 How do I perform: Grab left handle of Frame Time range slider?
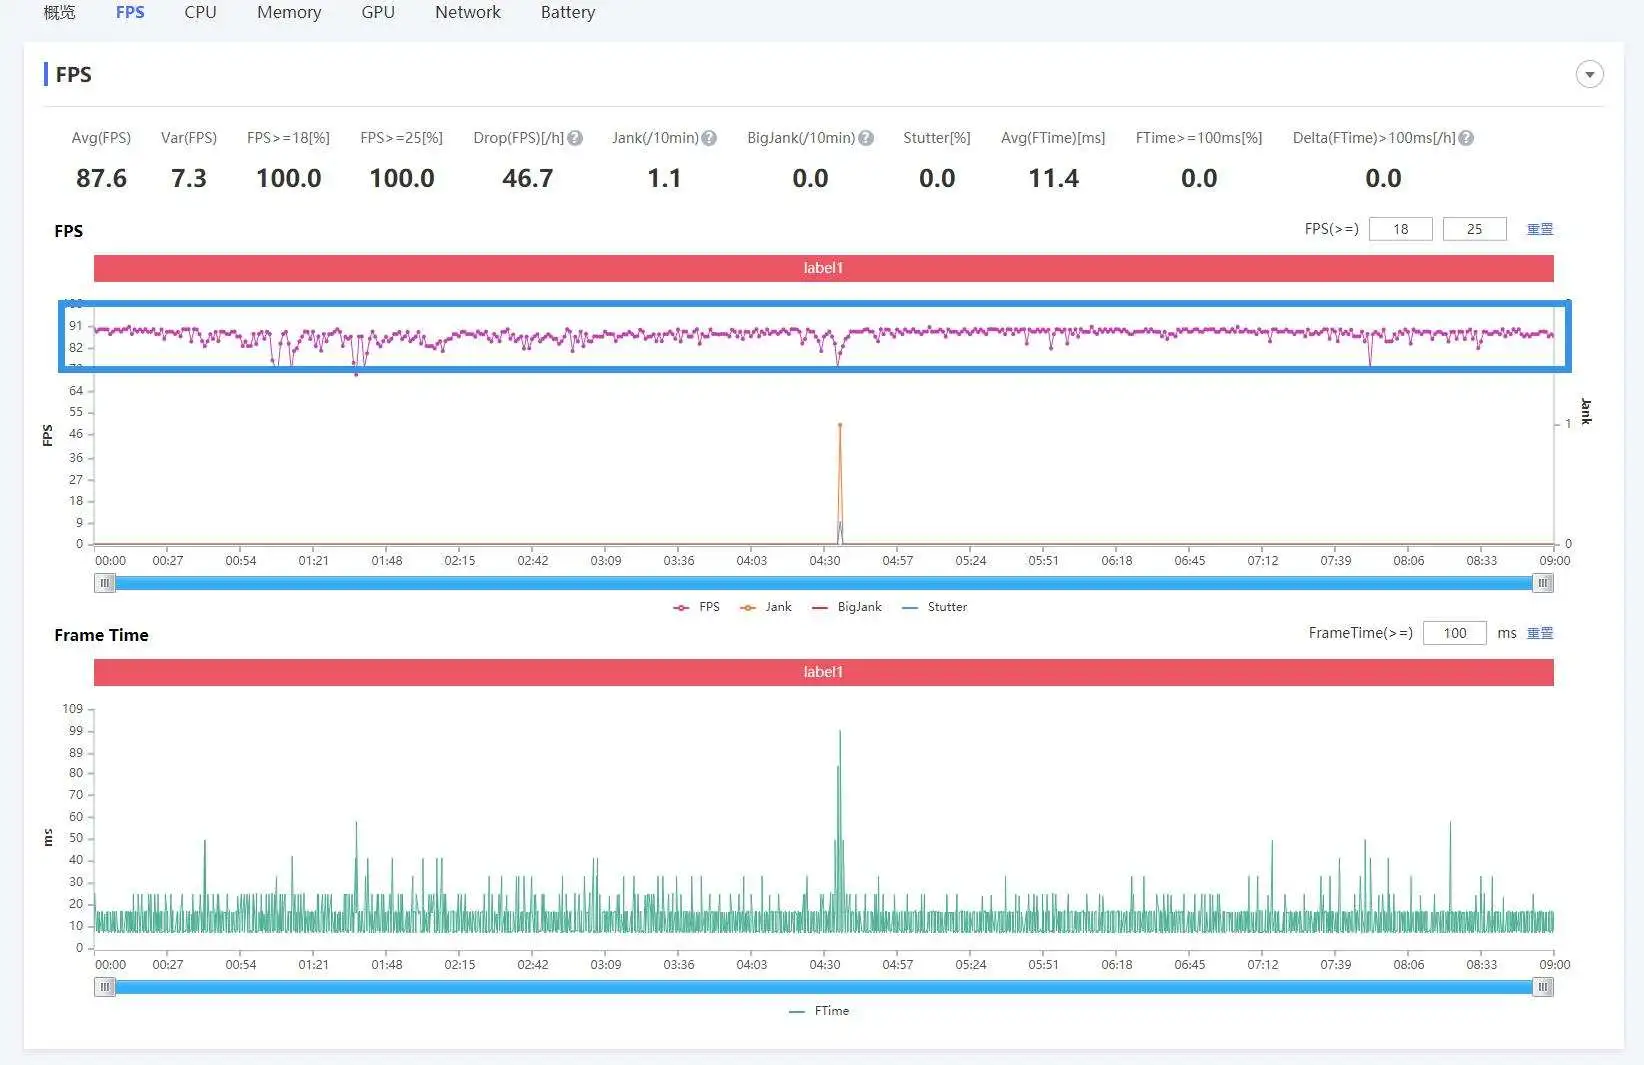click(x=105, y=987)
